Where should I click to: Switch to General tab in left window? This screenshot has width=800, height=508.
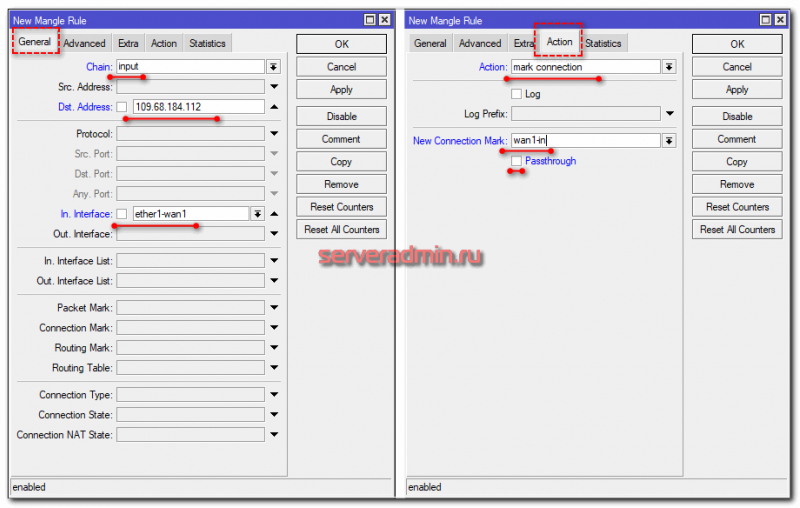click(x=35, y=42)
